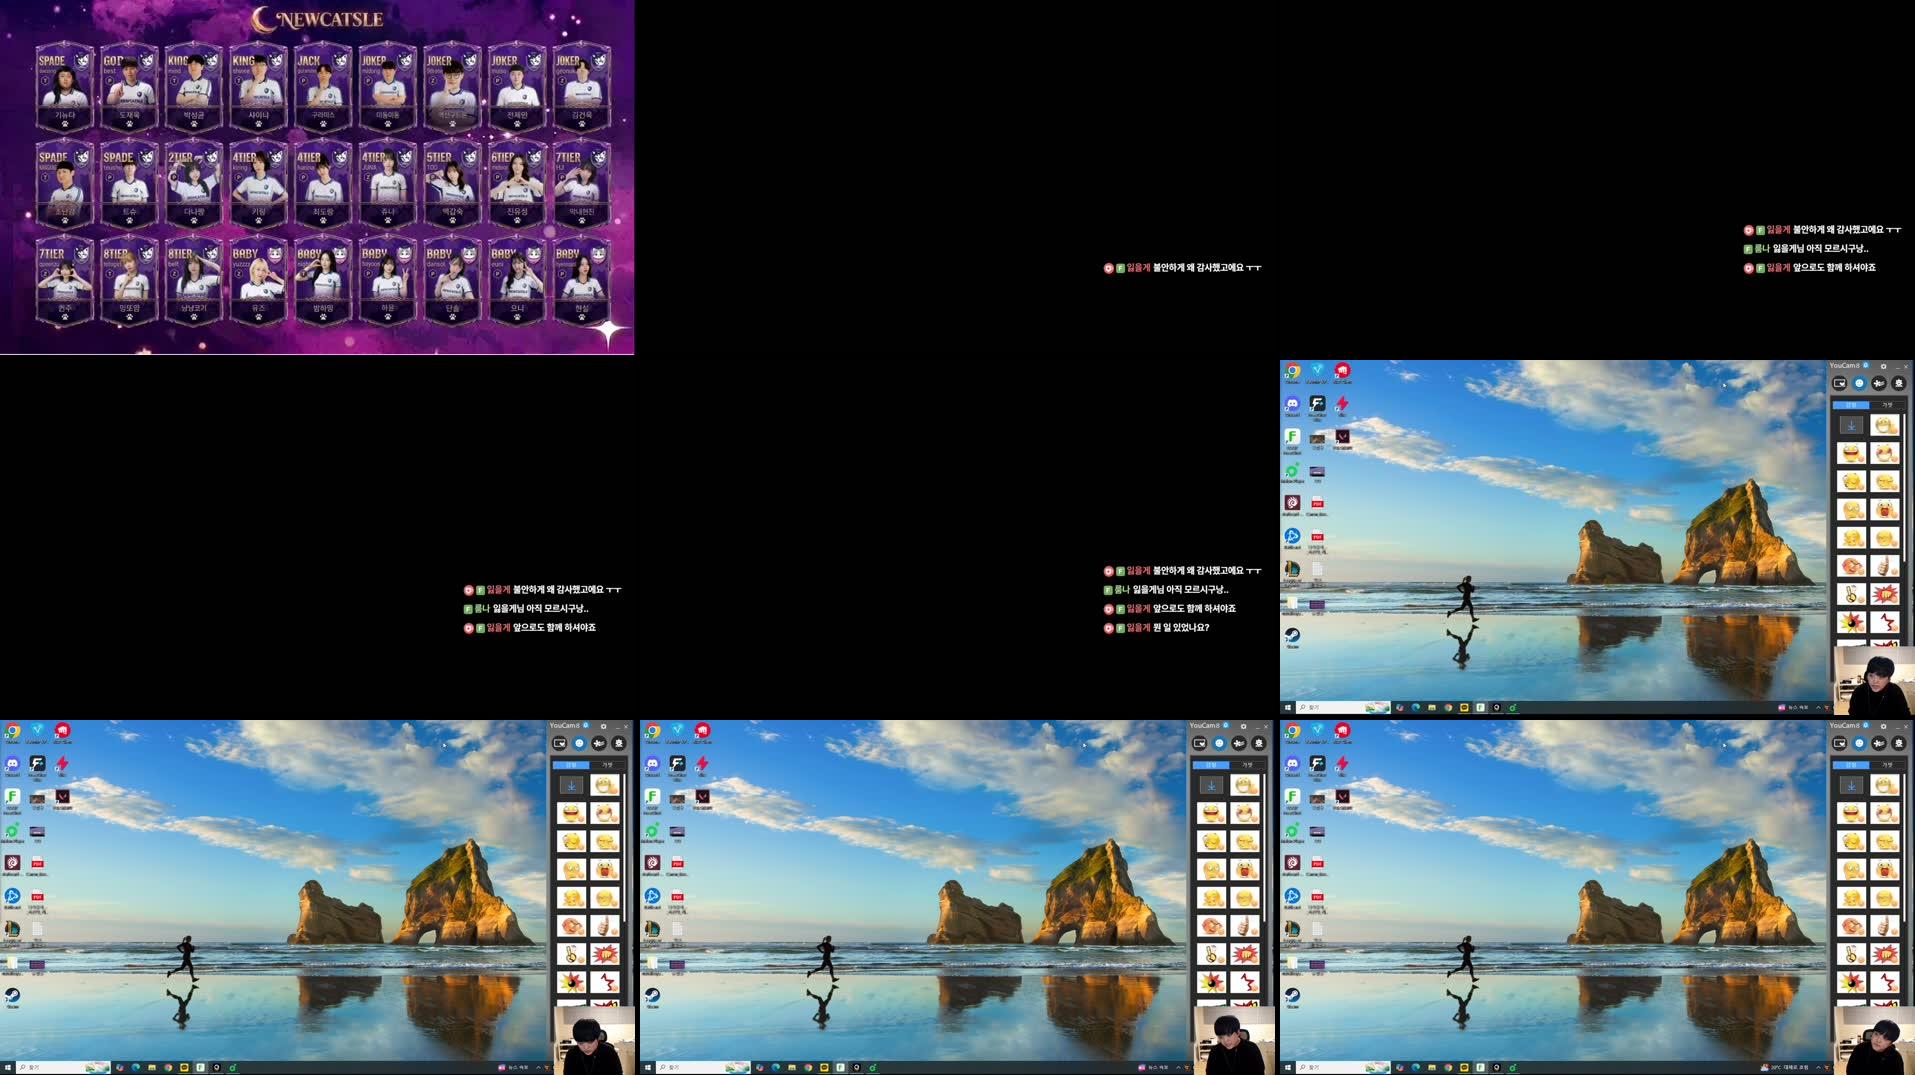
Task: Pick the bomb explosion emoticon in bottom-right feed
Action: point(1851,982)
